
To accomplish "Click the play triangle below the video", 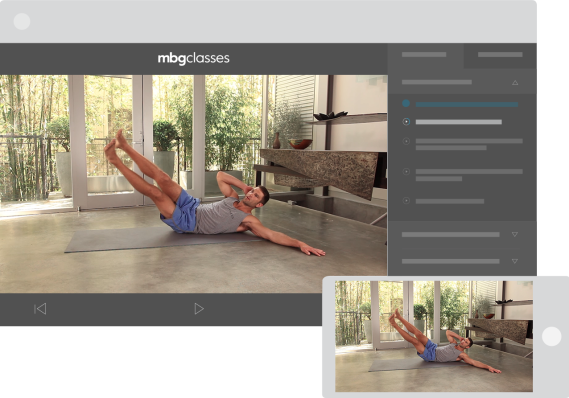I will (199, 309).
